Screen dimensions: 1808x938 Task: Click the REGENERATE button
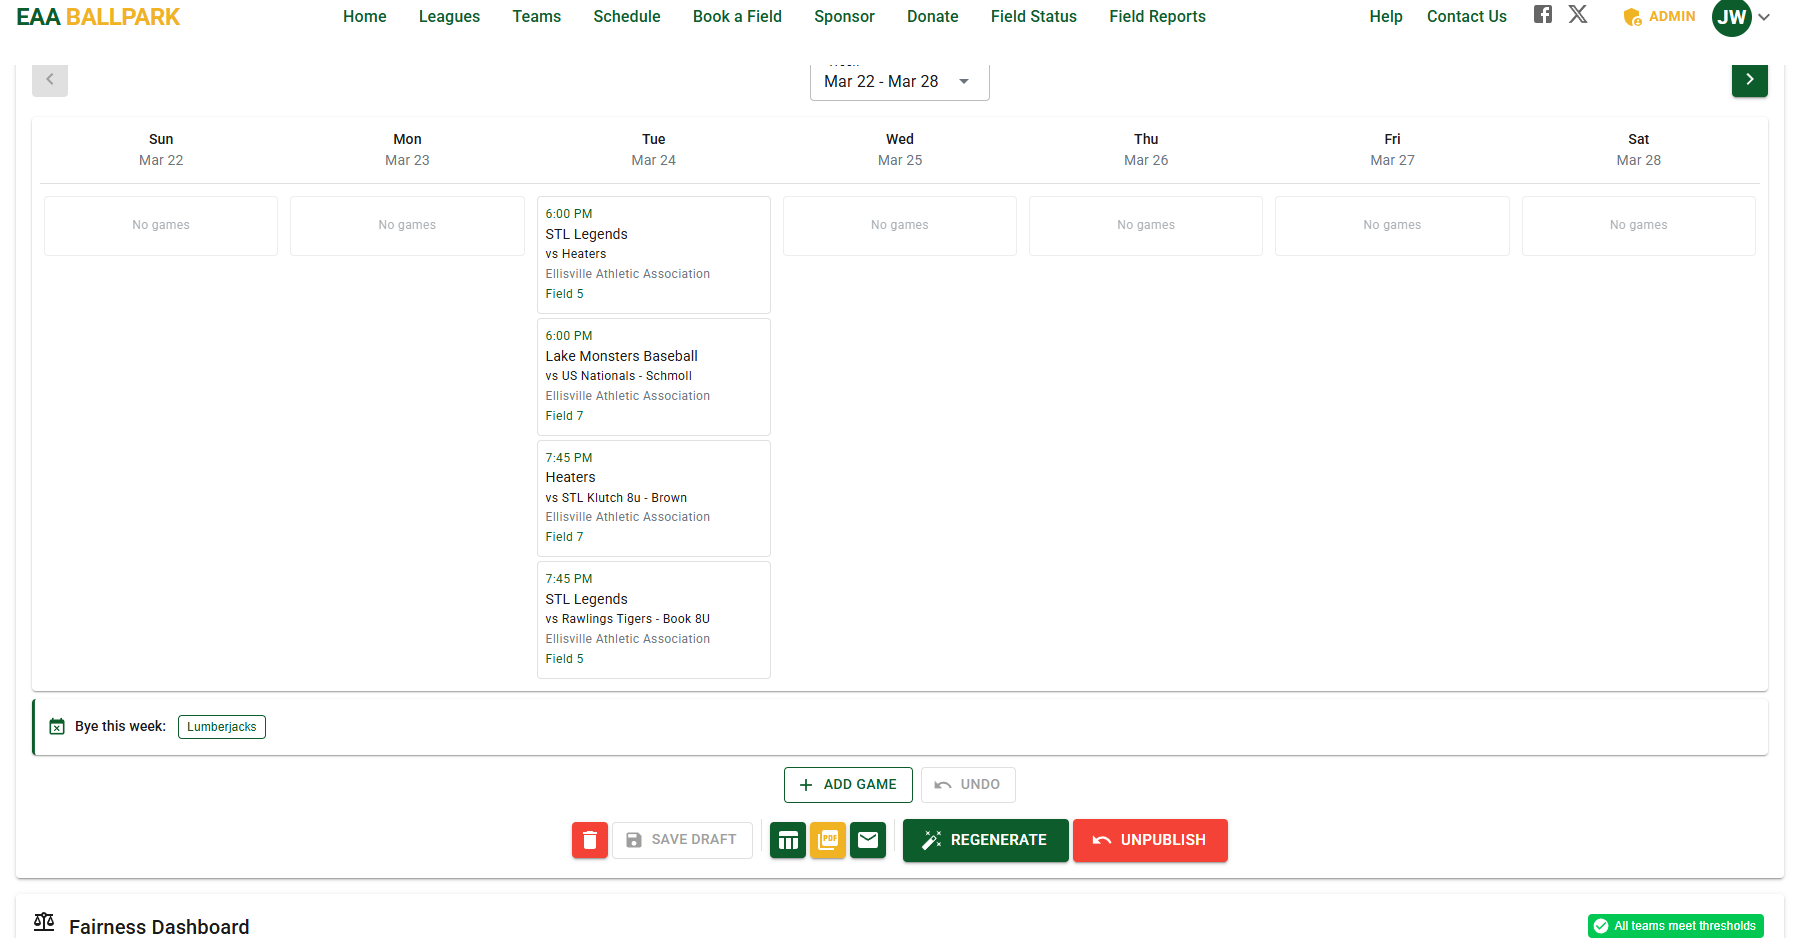point(986,840)
